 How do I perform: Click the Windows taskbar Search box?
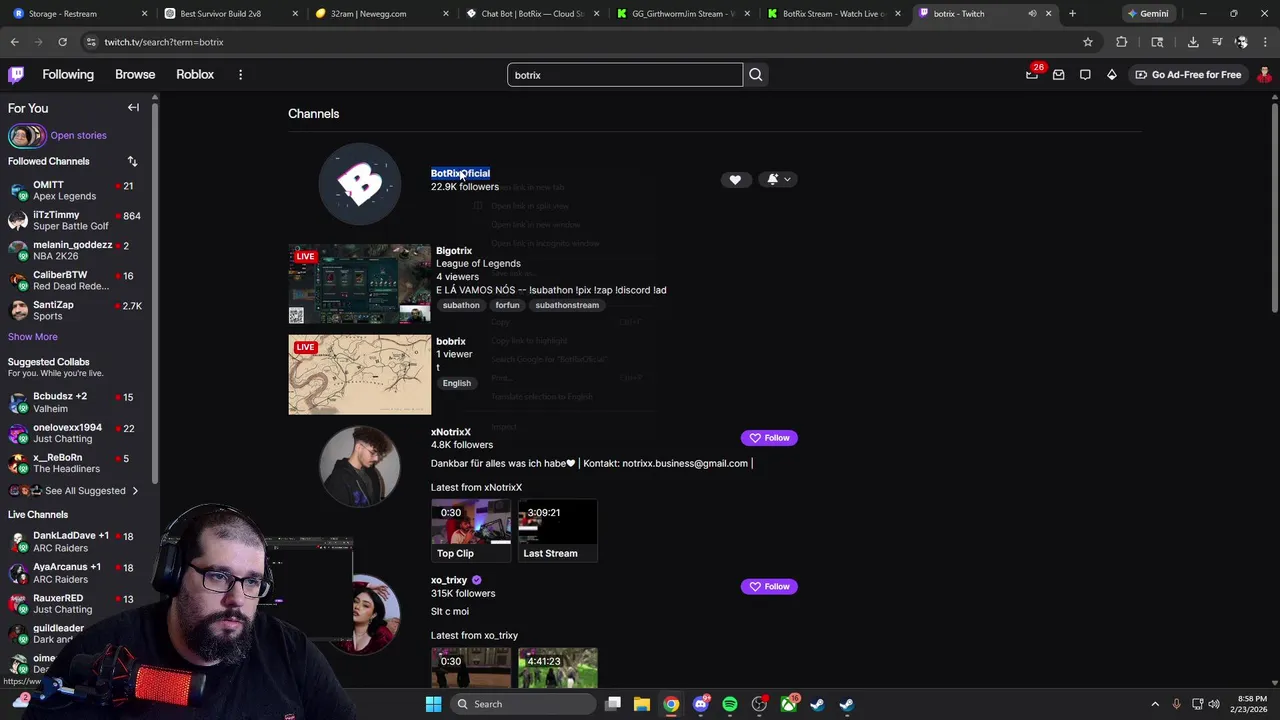pyautogui.click(x=521, y=704)
